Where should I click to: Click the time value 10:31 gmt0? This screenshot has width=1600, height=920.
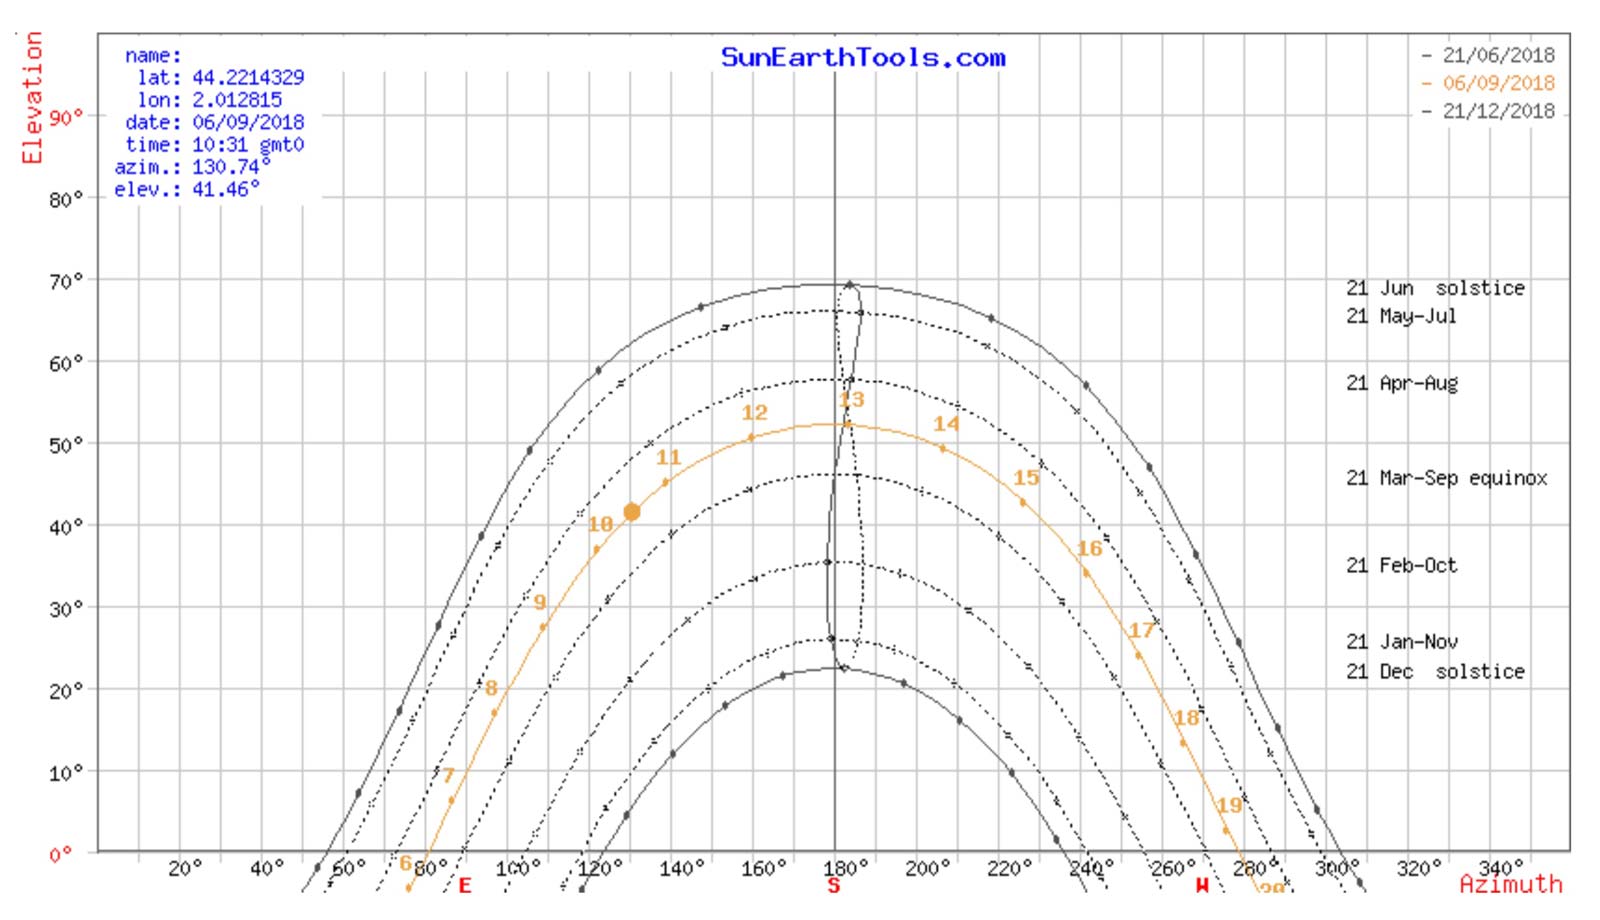click(x=248, y=144)
